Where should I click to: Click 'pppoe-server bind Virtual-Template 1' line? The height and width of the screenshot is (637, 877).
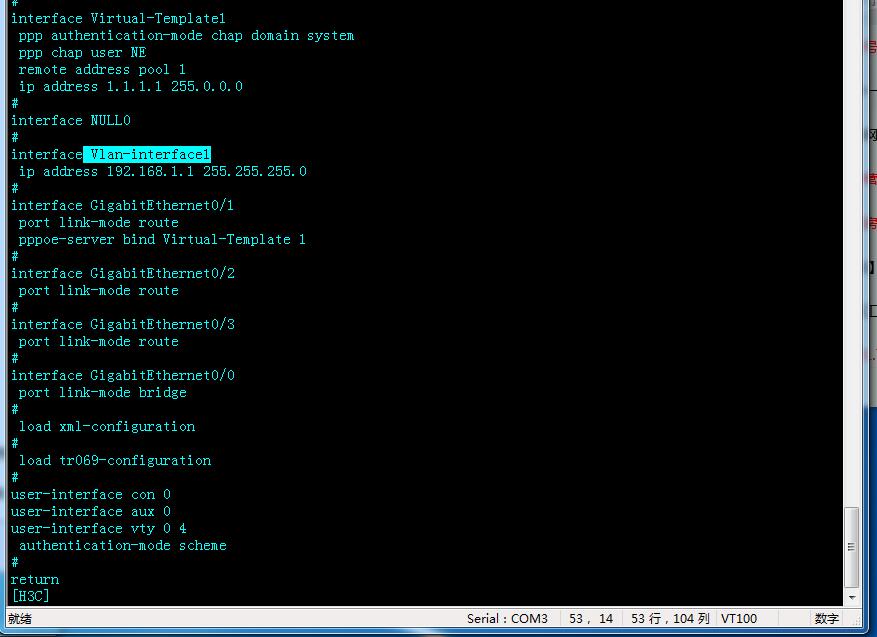click(162, 239)
